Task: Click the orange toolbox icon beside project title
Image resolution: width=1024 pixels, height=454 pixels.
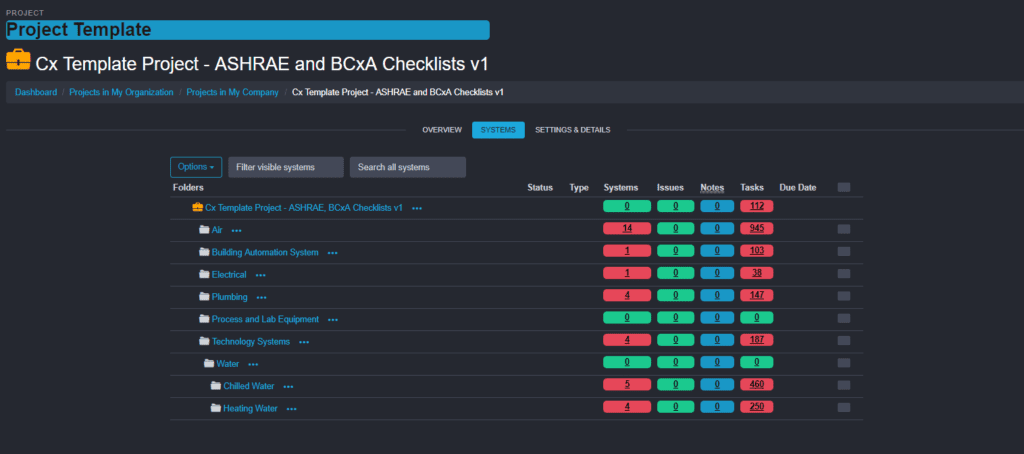Action: click(x=18, y=60)
